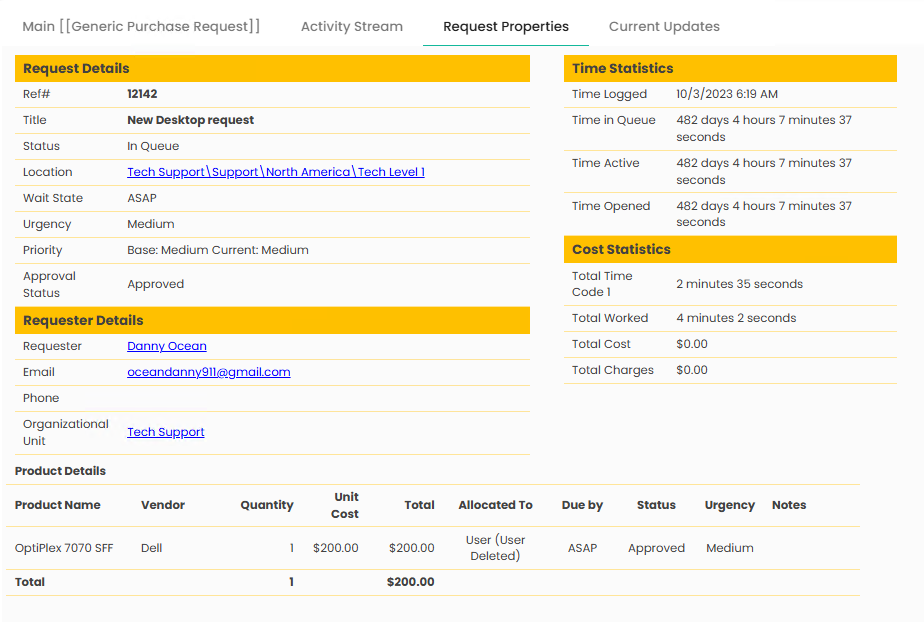Click the Request Details section header
Image resolution: width=924 pixels, height=622 pixels.
click(76, 69)
